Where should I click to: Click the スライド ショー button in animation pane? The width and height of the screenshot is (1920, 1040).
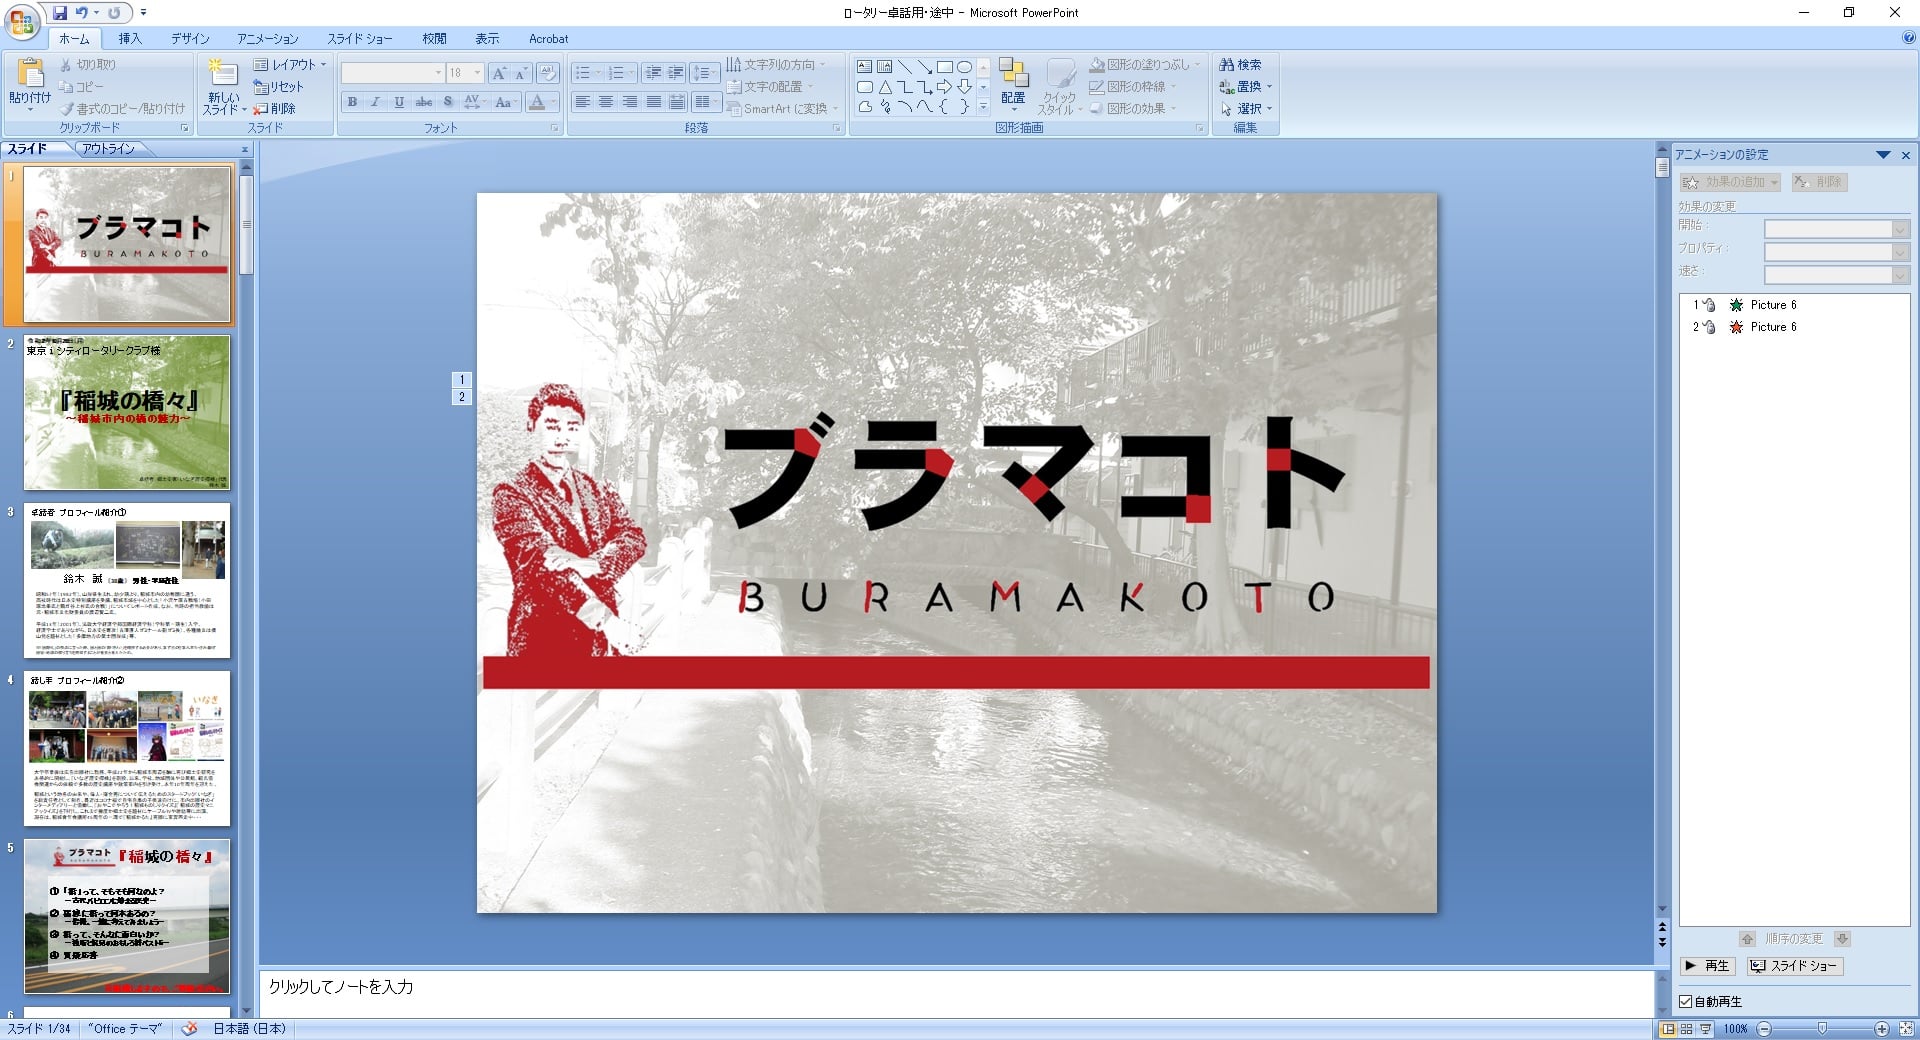1795,966
